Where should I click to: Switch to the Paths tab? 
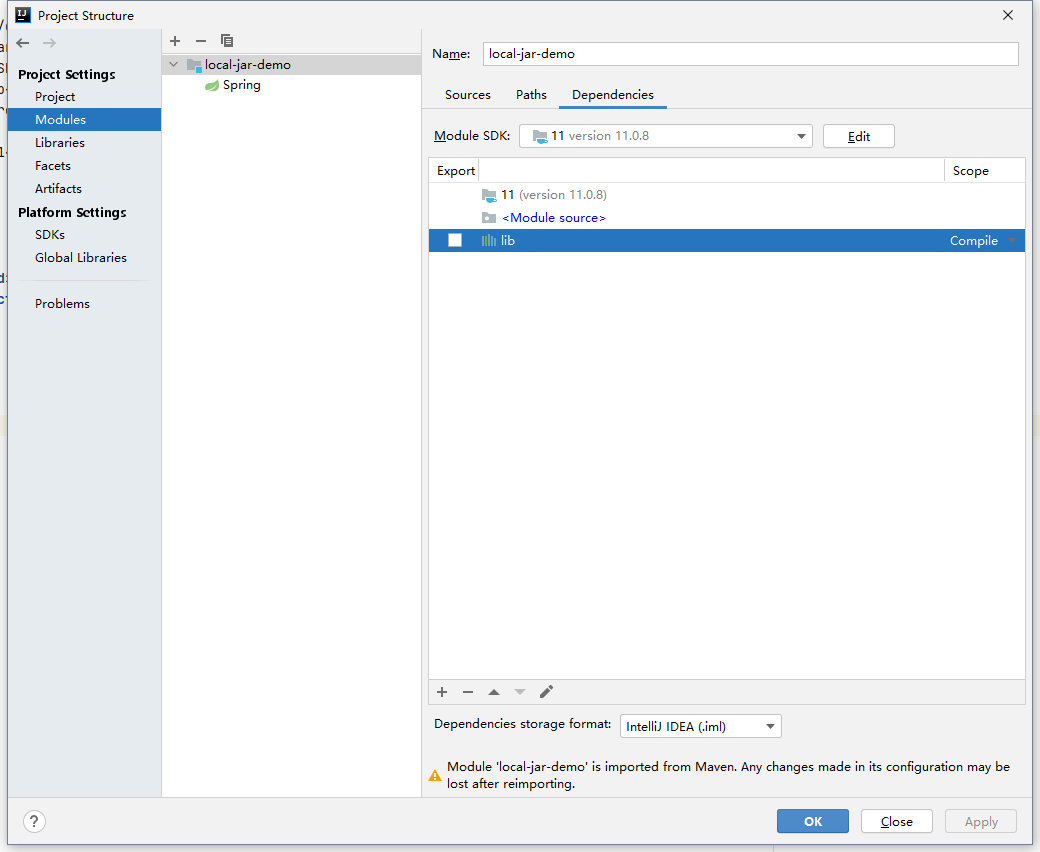[x=531, y=95]
